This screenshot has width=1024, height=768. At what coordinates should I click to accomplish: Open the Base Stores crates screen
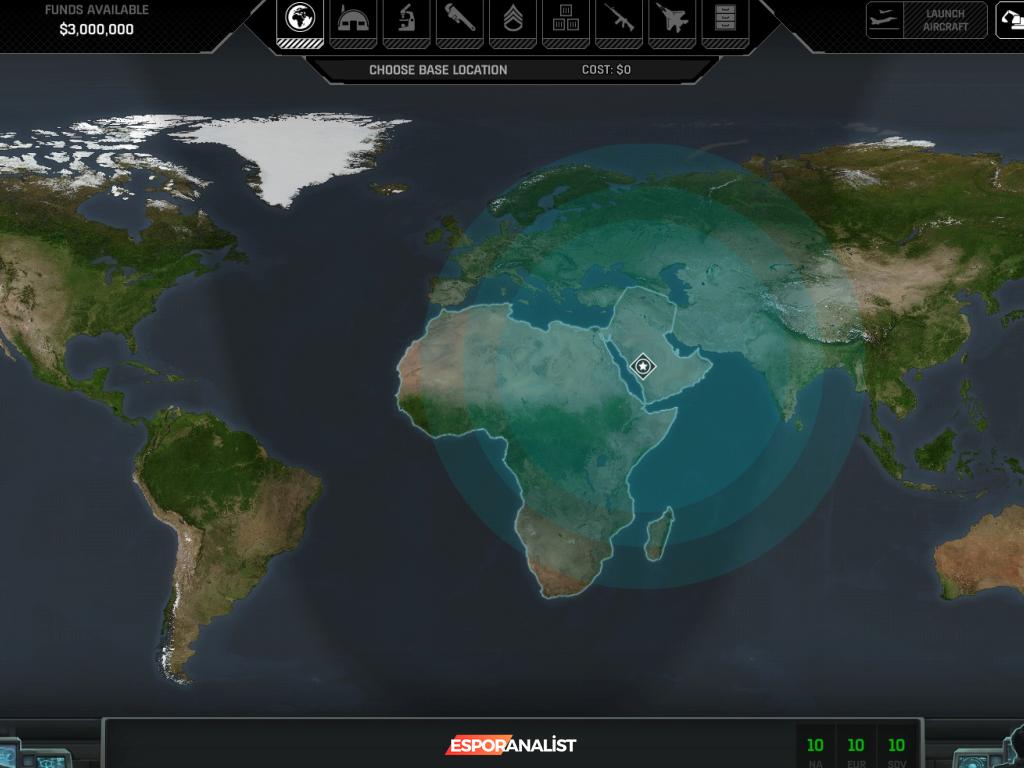pos(565,19)
